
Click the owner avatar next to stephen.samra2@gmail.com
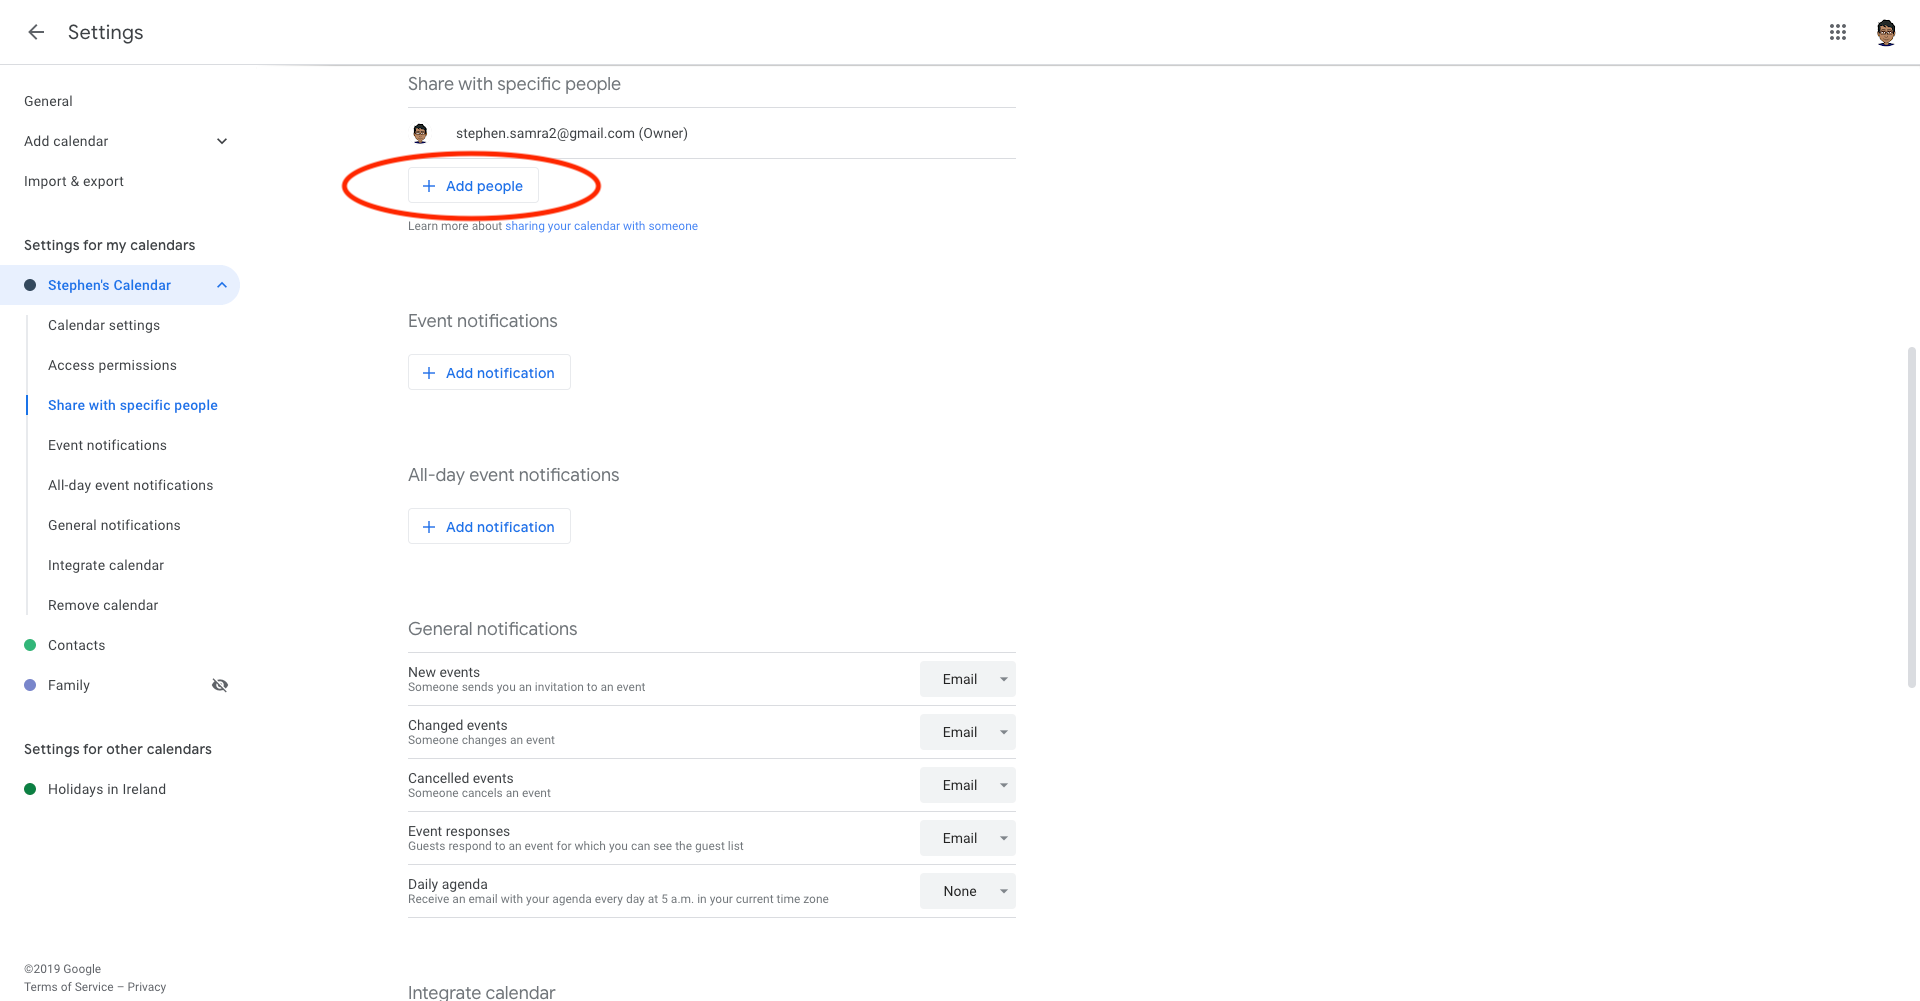pyautogui.click(x=420, y=133)
